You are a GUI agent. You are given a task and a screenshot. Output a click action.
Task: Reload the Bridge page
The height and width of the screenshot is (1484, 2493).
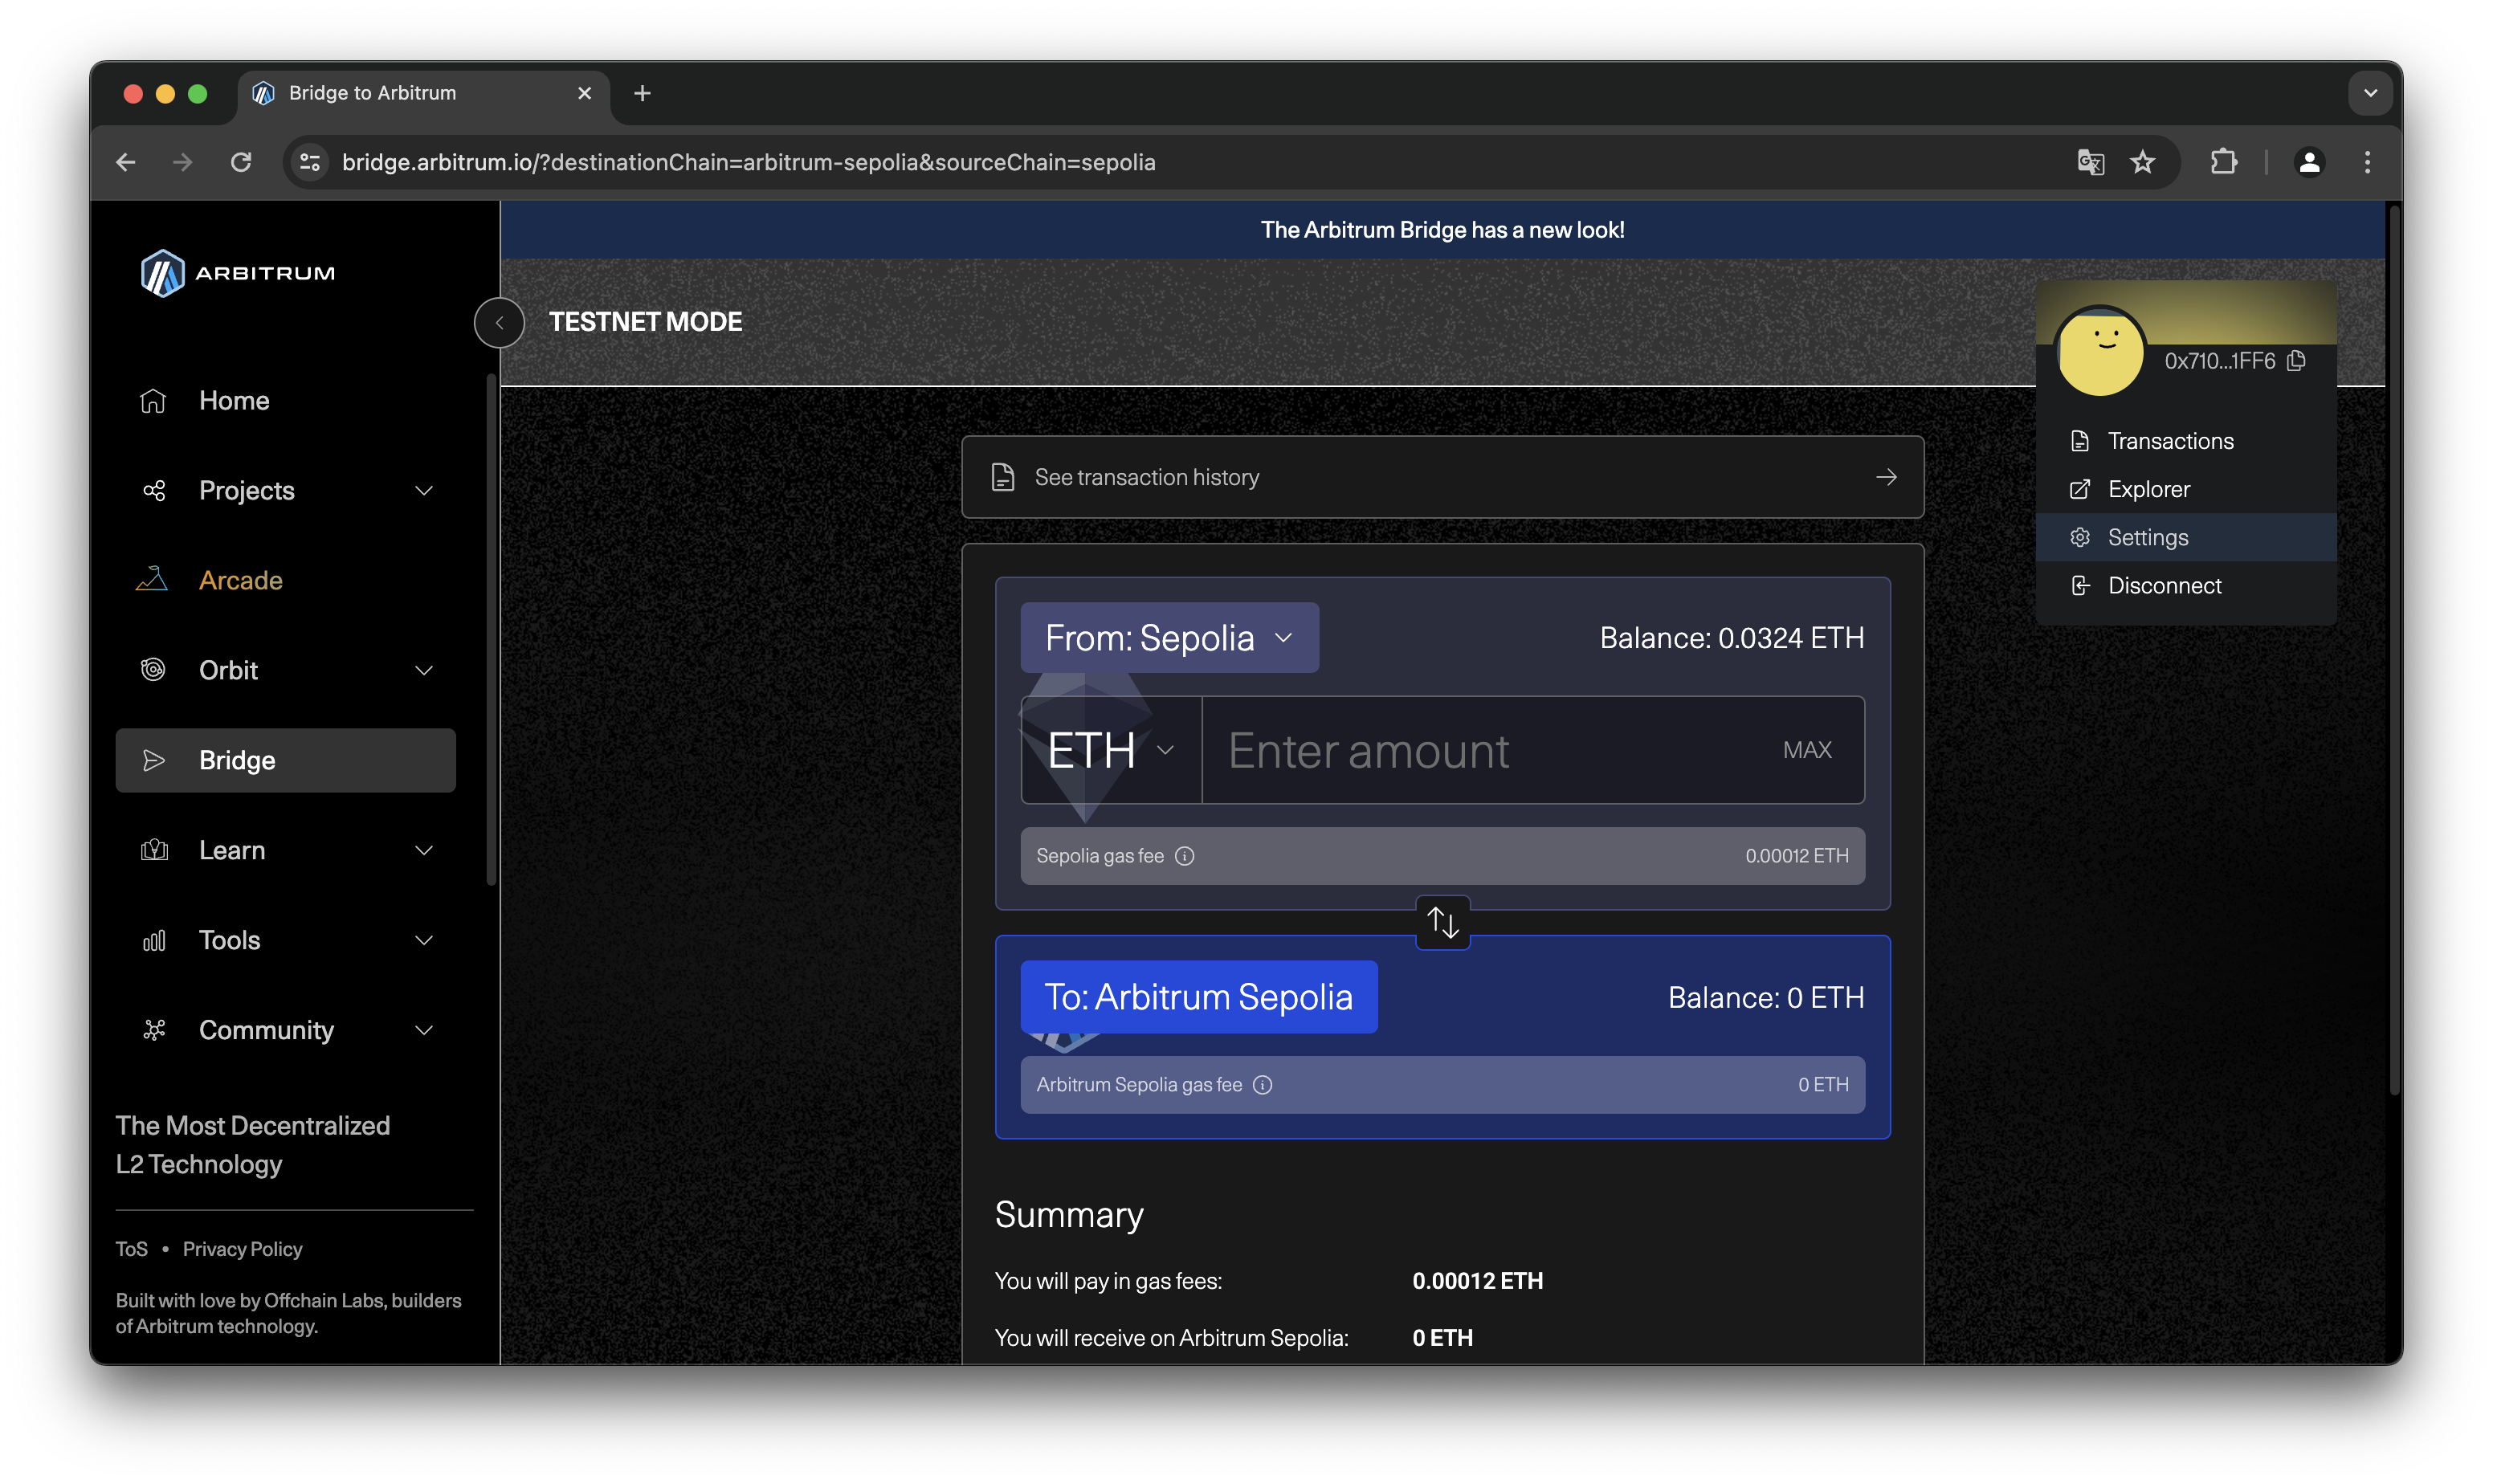pos(241,162)
